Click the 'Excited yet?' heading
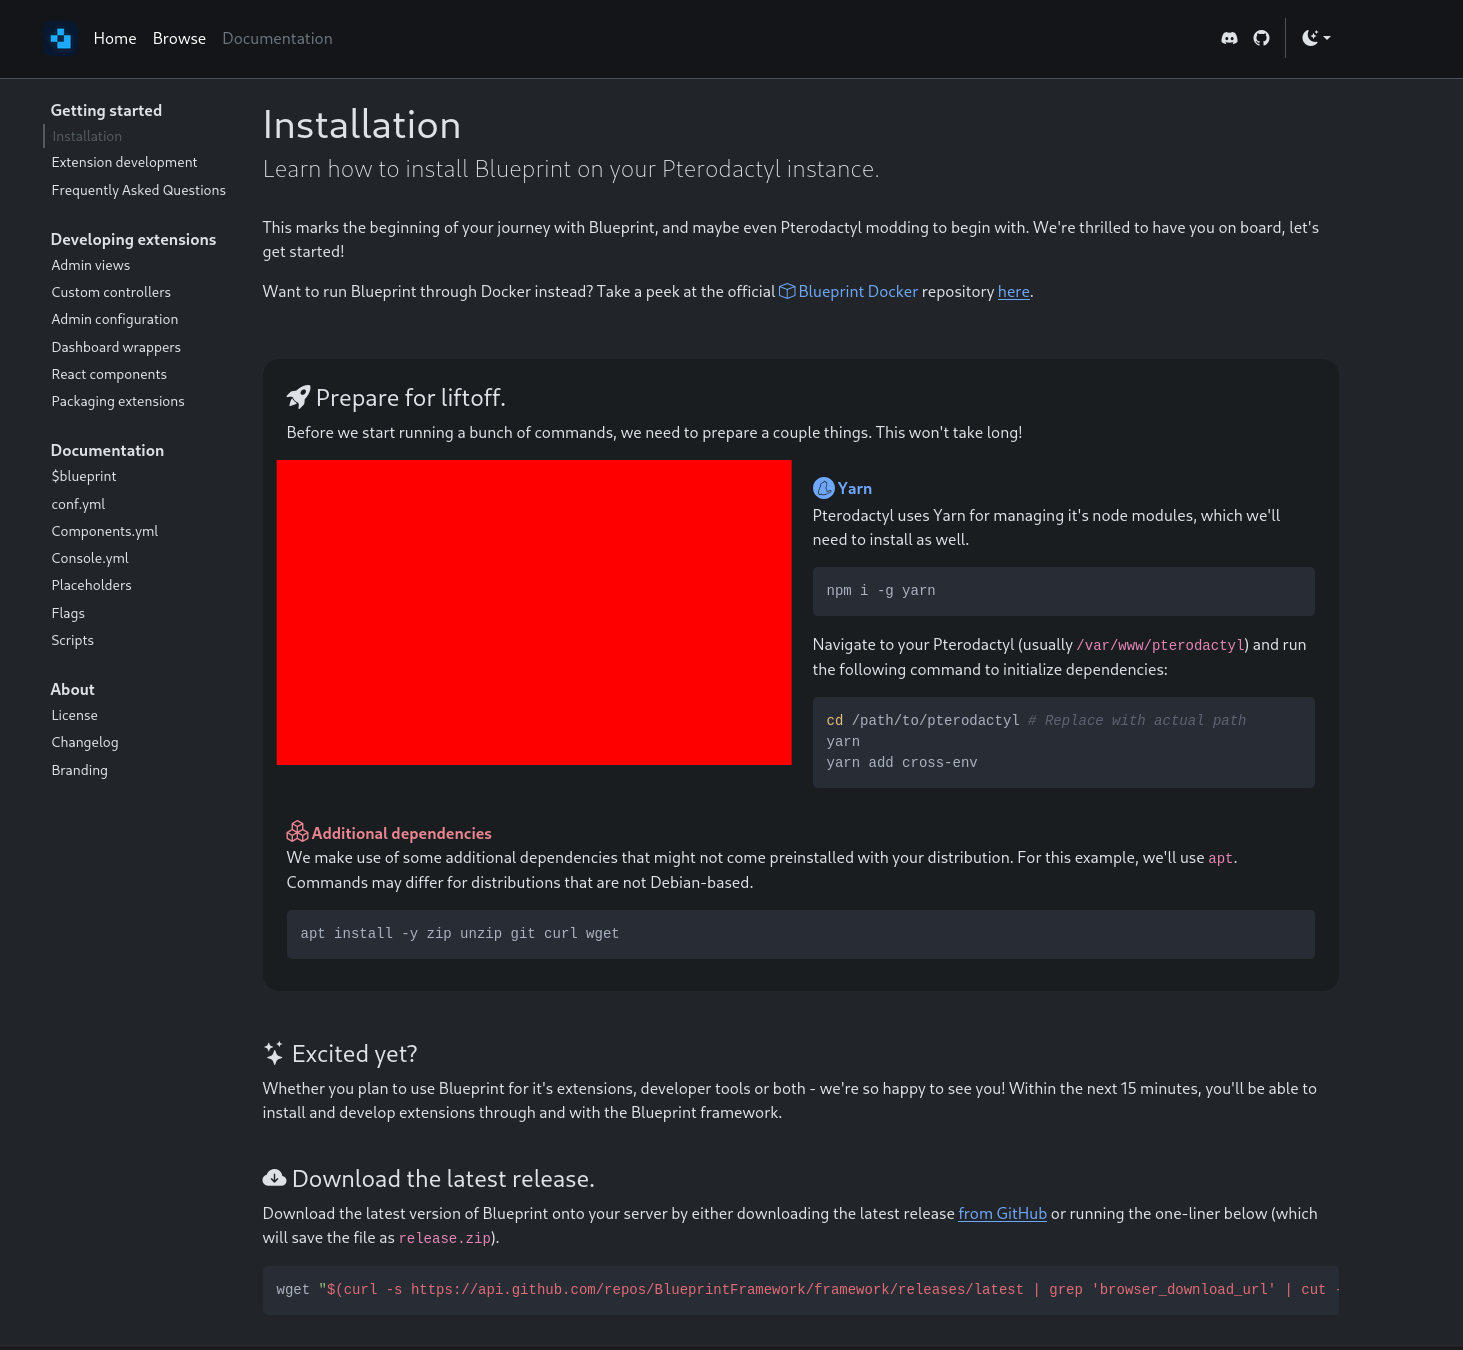Screen dimensions: 1463x1350 click(x=354, y=1053)
